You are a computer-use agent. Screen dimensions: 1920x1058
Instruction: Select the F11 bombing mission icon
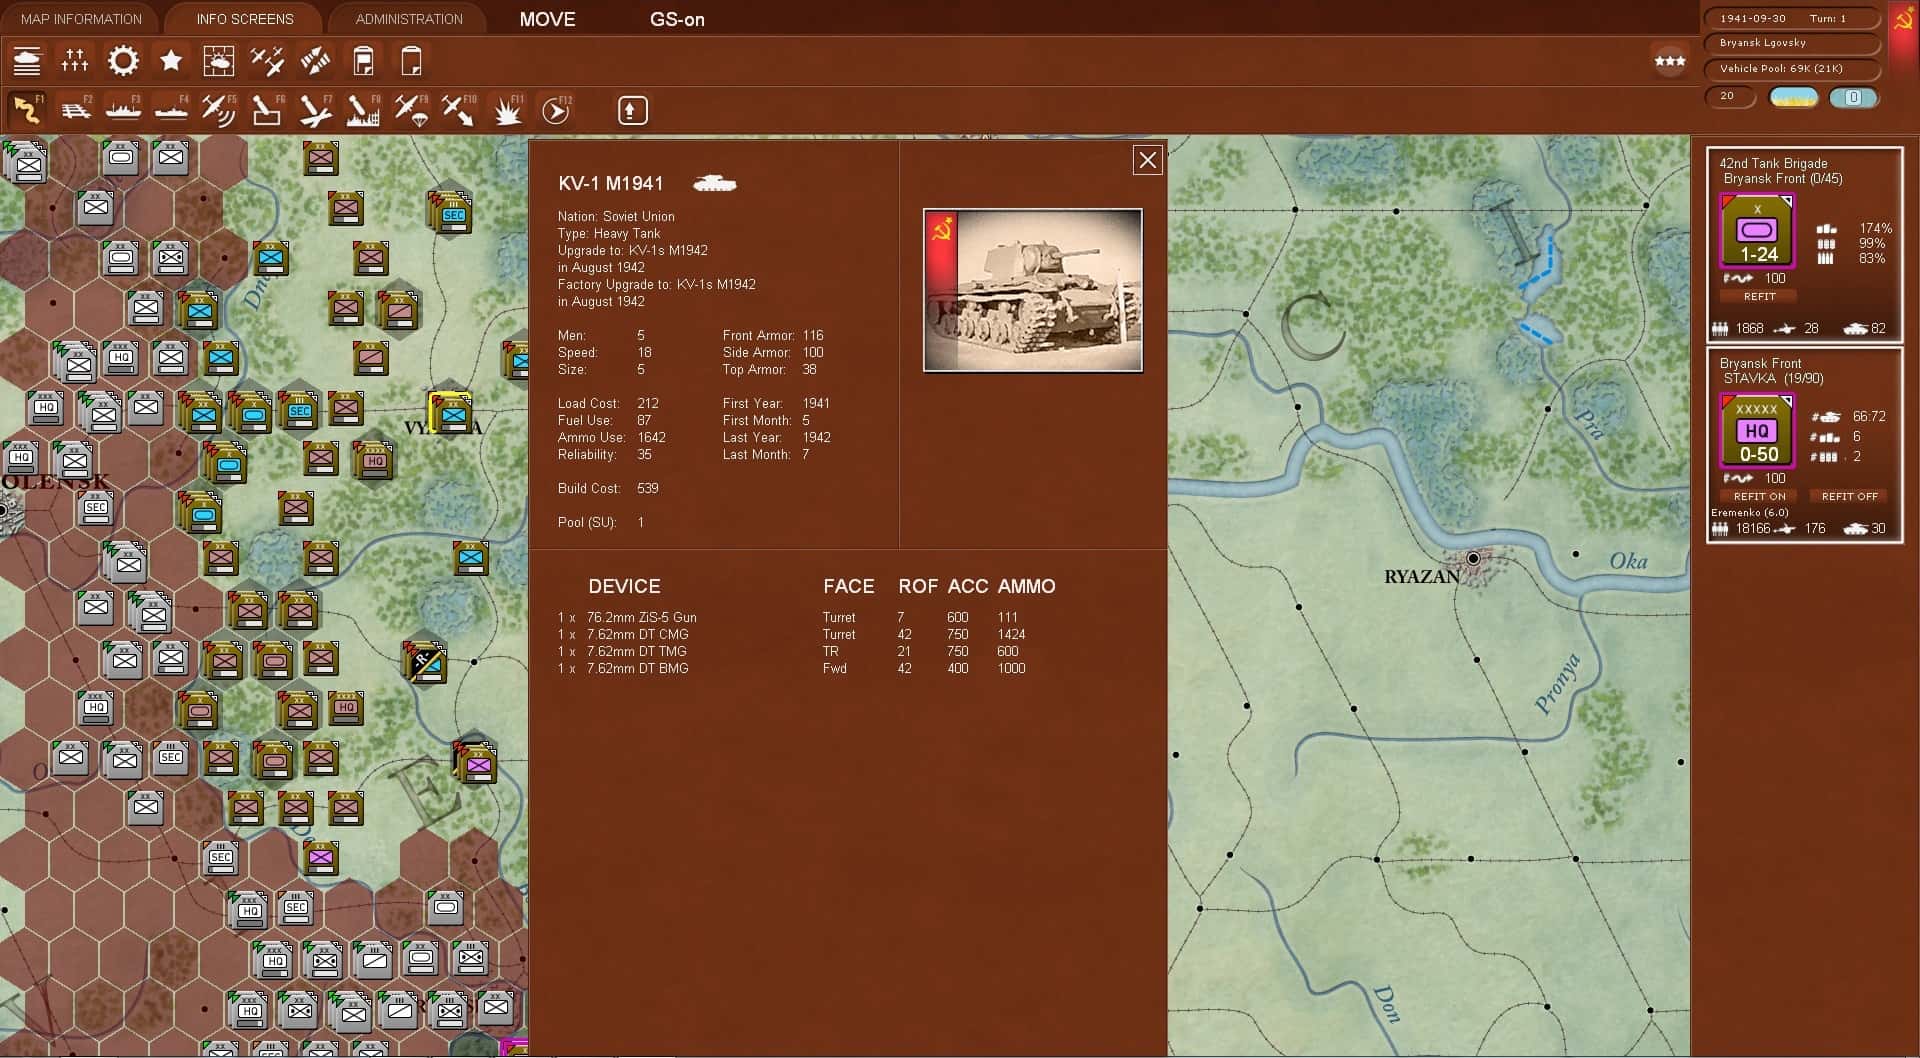(x=508, y=110)
